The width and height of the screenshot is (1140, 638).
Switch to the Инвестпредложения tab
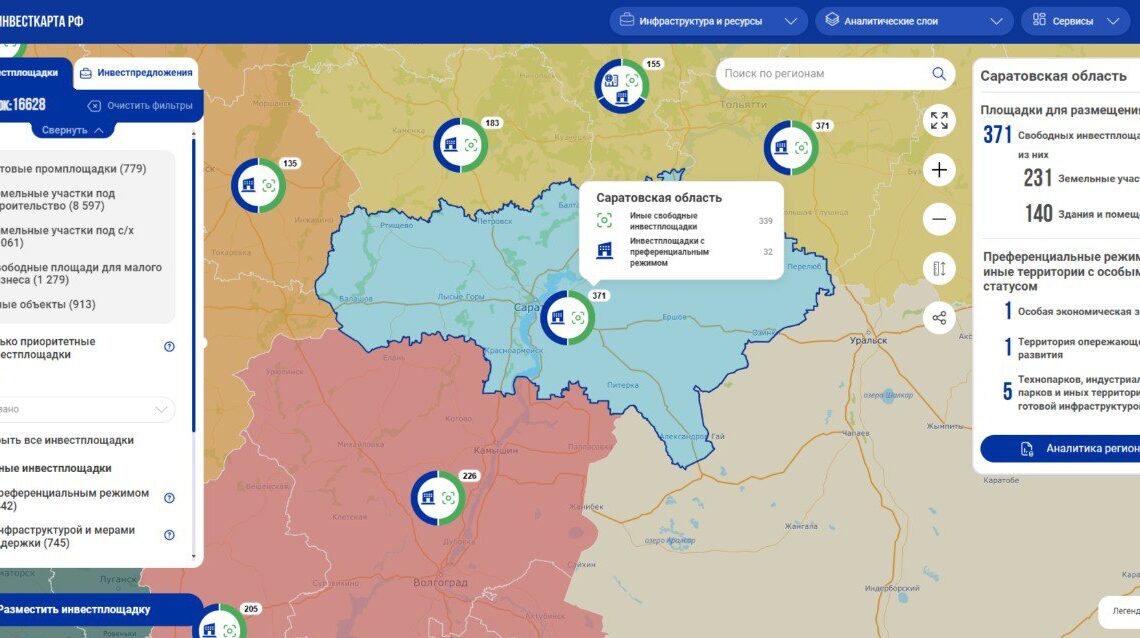click(136, 73)
